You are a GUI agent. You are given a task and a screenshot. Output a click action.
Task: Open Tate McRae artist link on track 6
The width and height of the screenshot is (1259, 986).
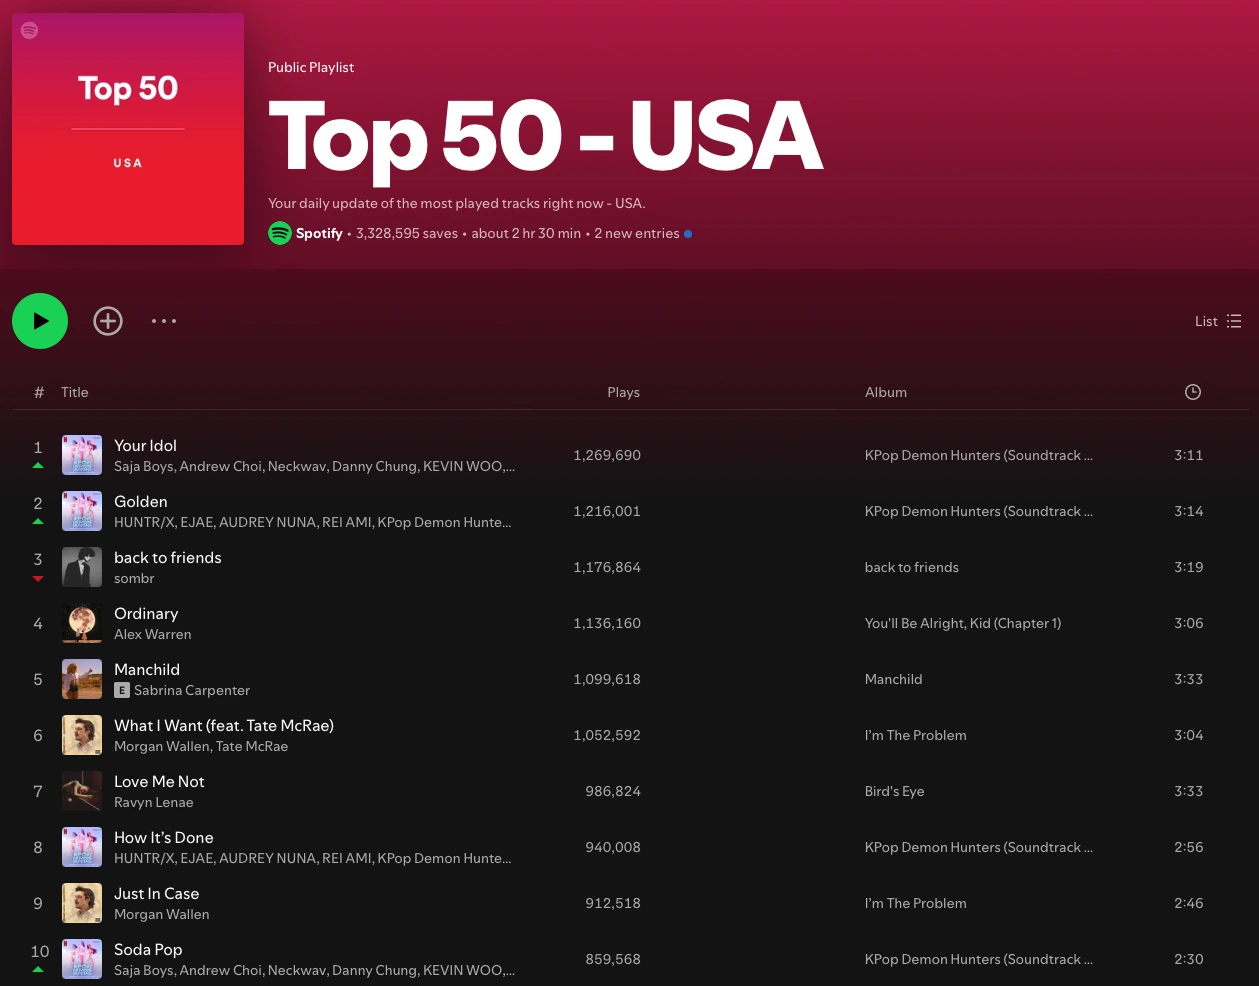(252, 747)
